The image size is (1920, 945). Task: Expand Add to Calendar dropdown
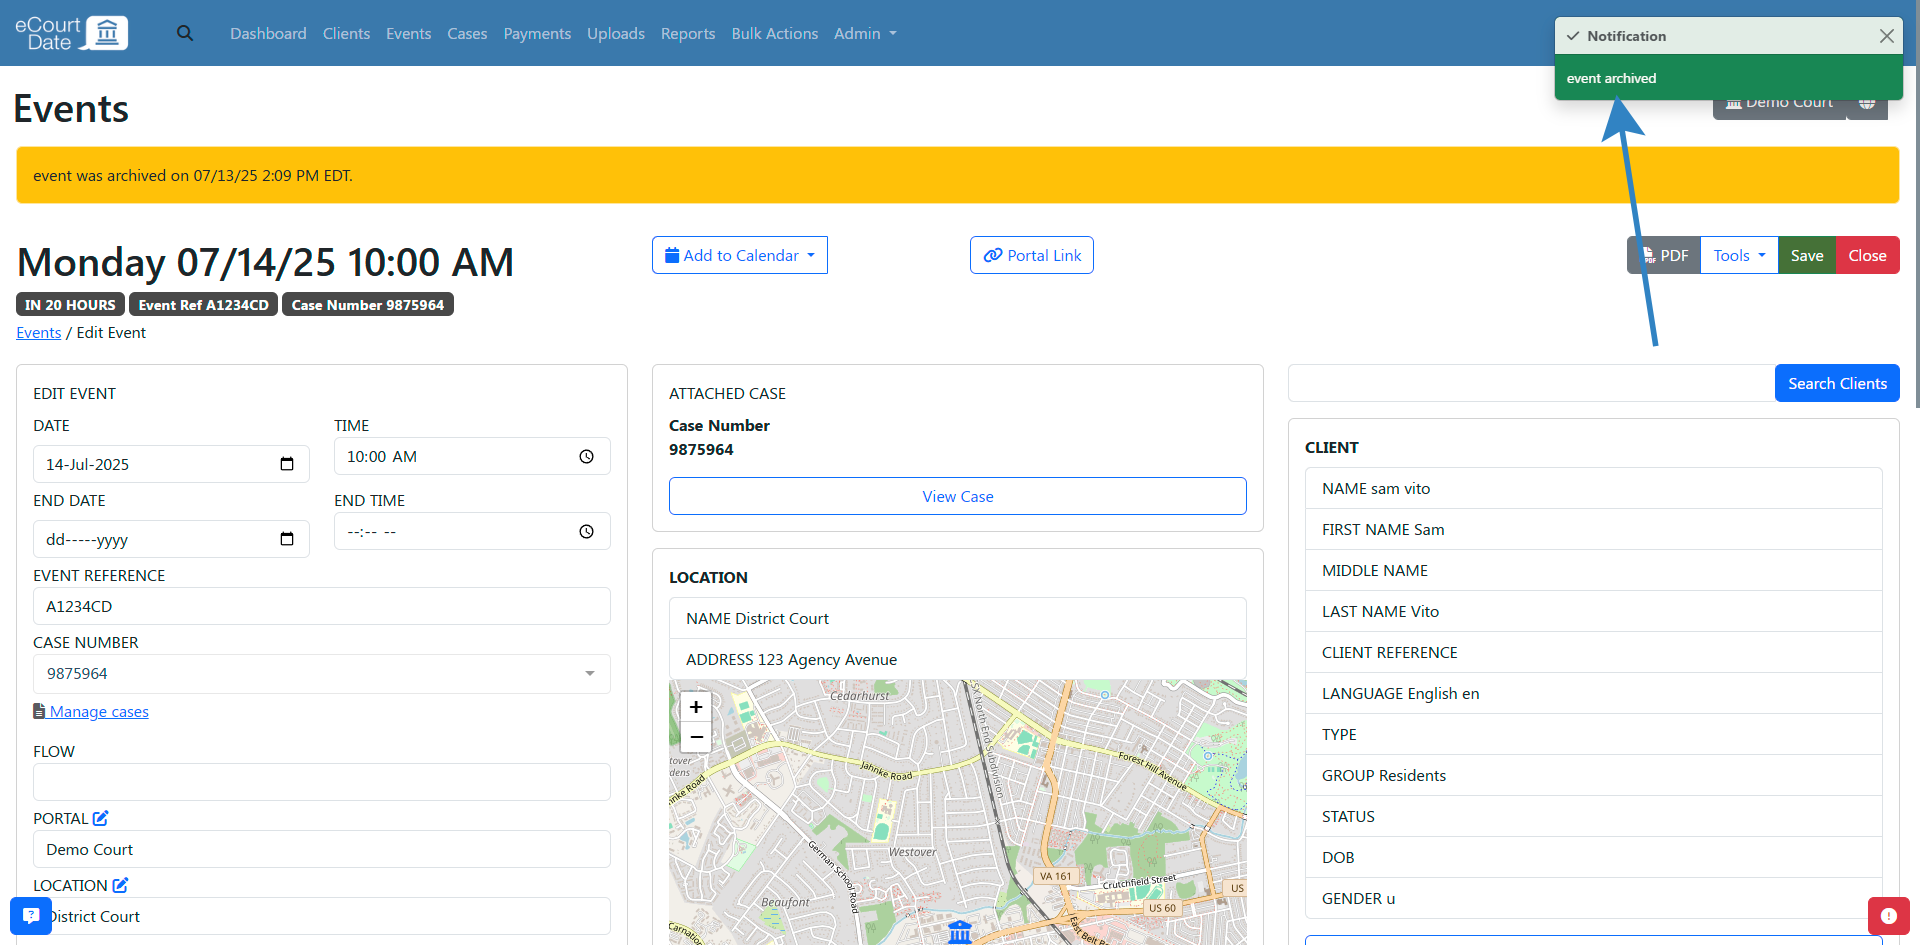click(x=740, y=255)
